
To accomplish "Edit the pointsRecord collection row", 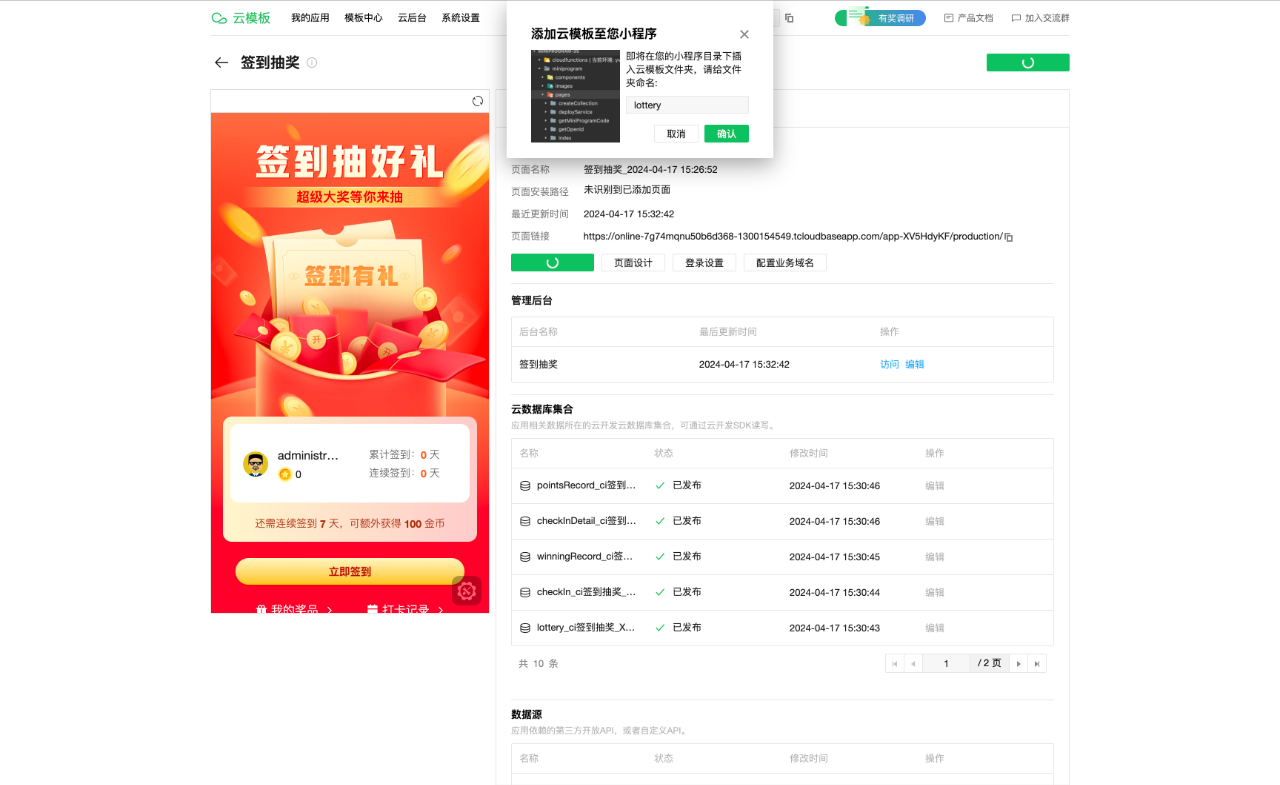I will tap(934, 486).
